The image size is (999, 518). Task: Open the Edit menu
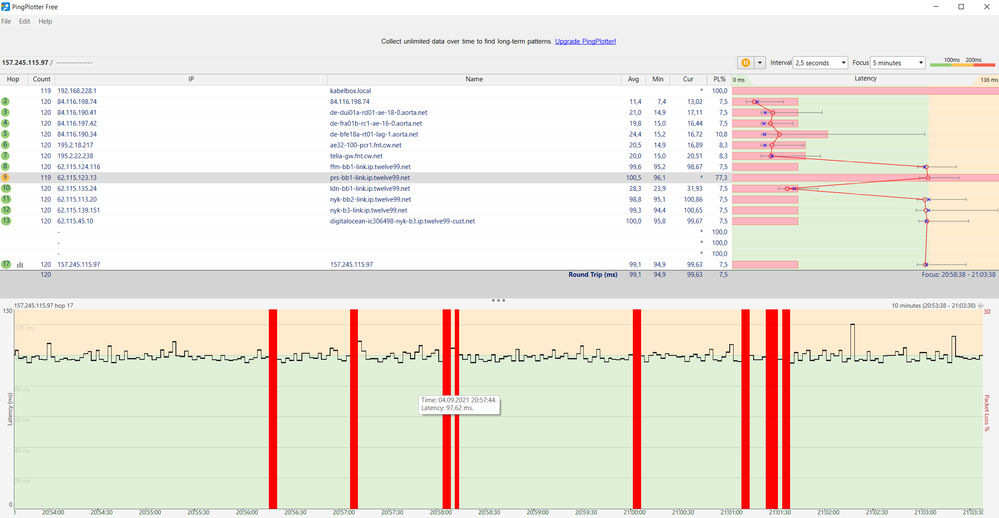(x=24, y=21)
